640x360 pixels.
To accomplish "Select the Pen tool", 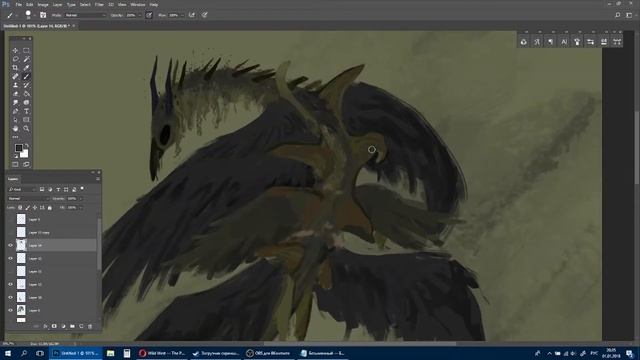I will [15, 111].
